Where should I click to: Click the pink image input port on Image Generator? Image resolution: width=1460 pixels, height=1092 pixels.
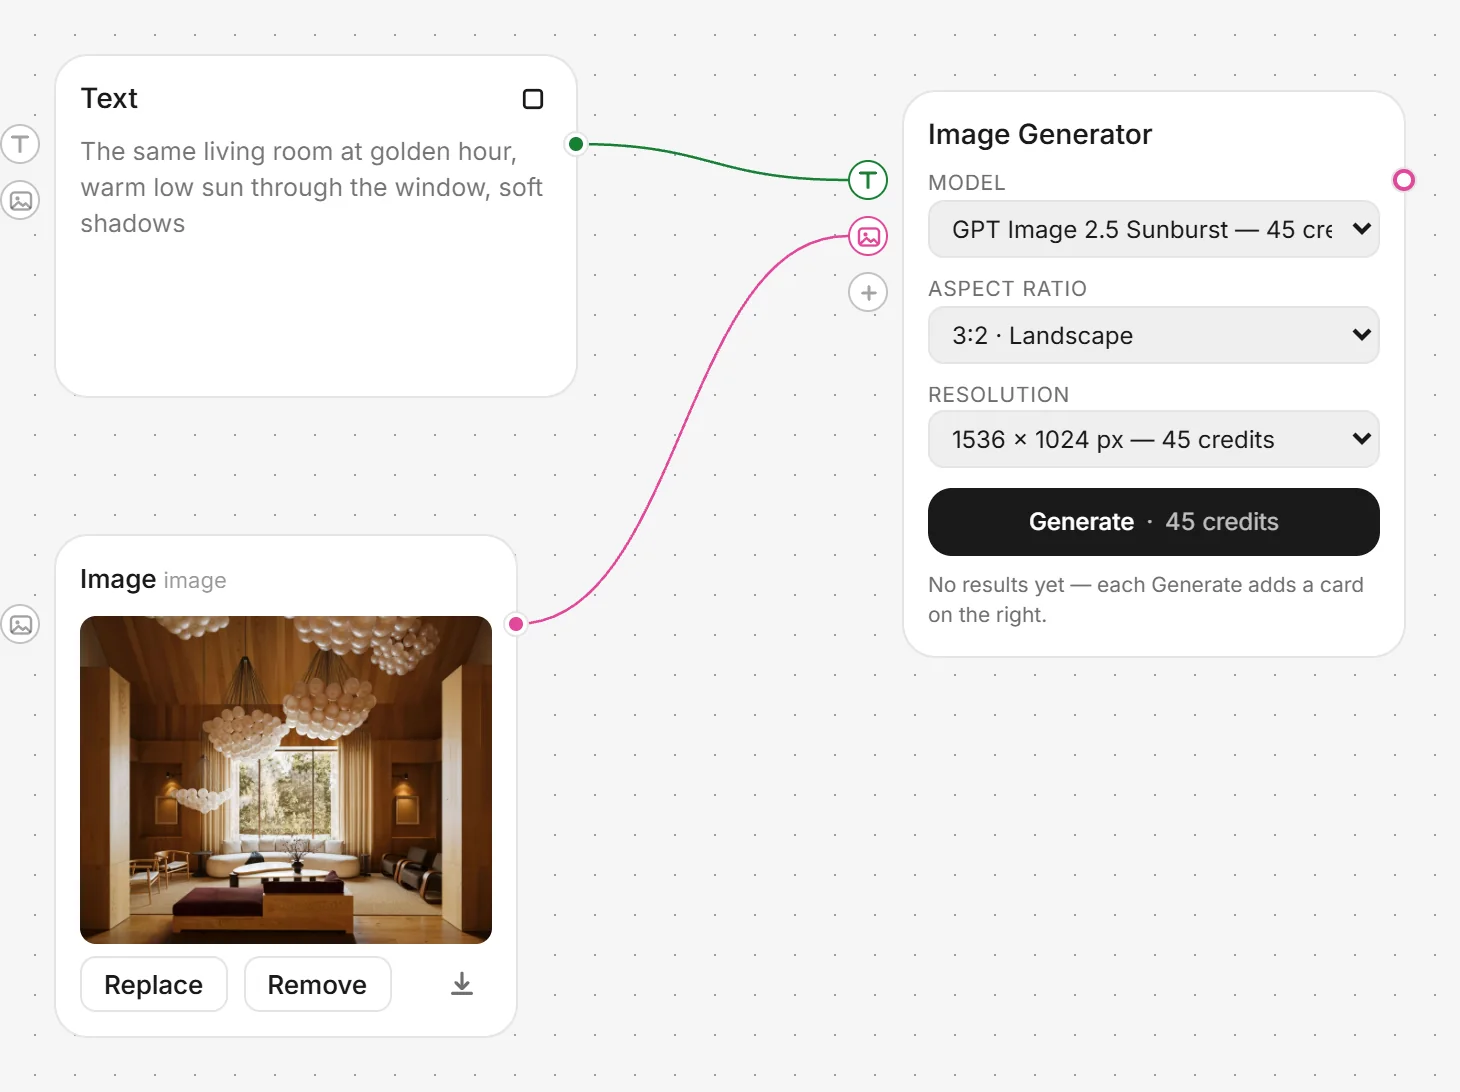coord(868,236)
